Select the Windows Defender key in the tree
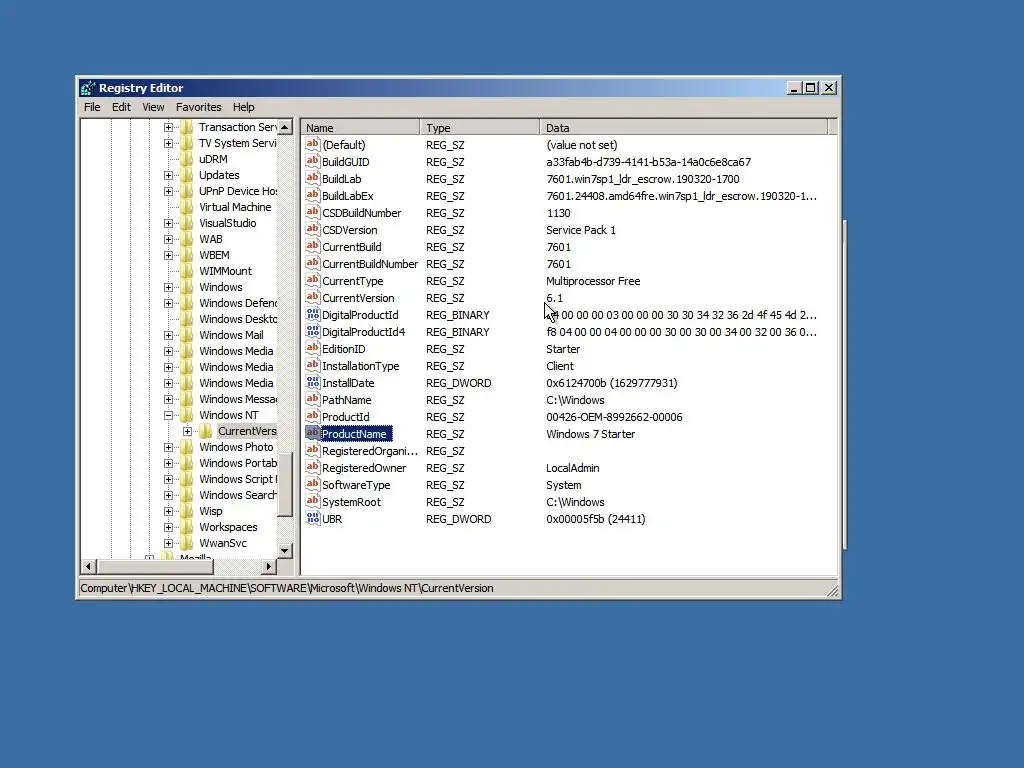Screen dimensions: 1024x768 pos(238,303)
